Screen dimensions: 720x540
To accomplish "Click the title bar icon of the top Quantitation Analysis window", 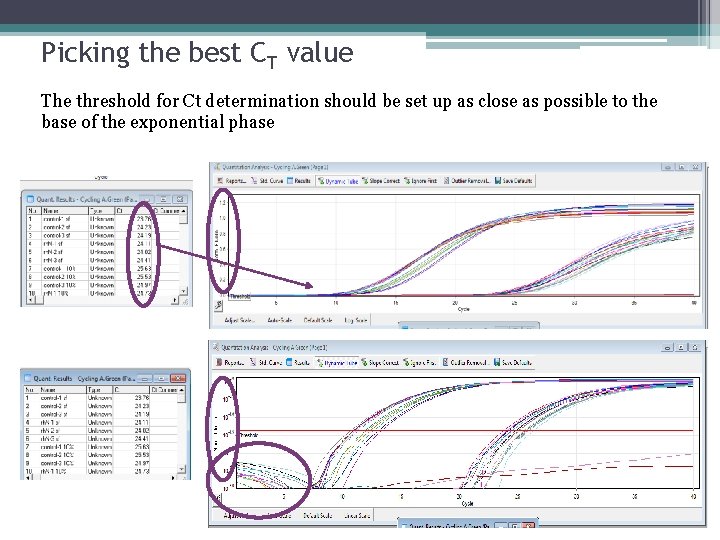I will point(218,167).
